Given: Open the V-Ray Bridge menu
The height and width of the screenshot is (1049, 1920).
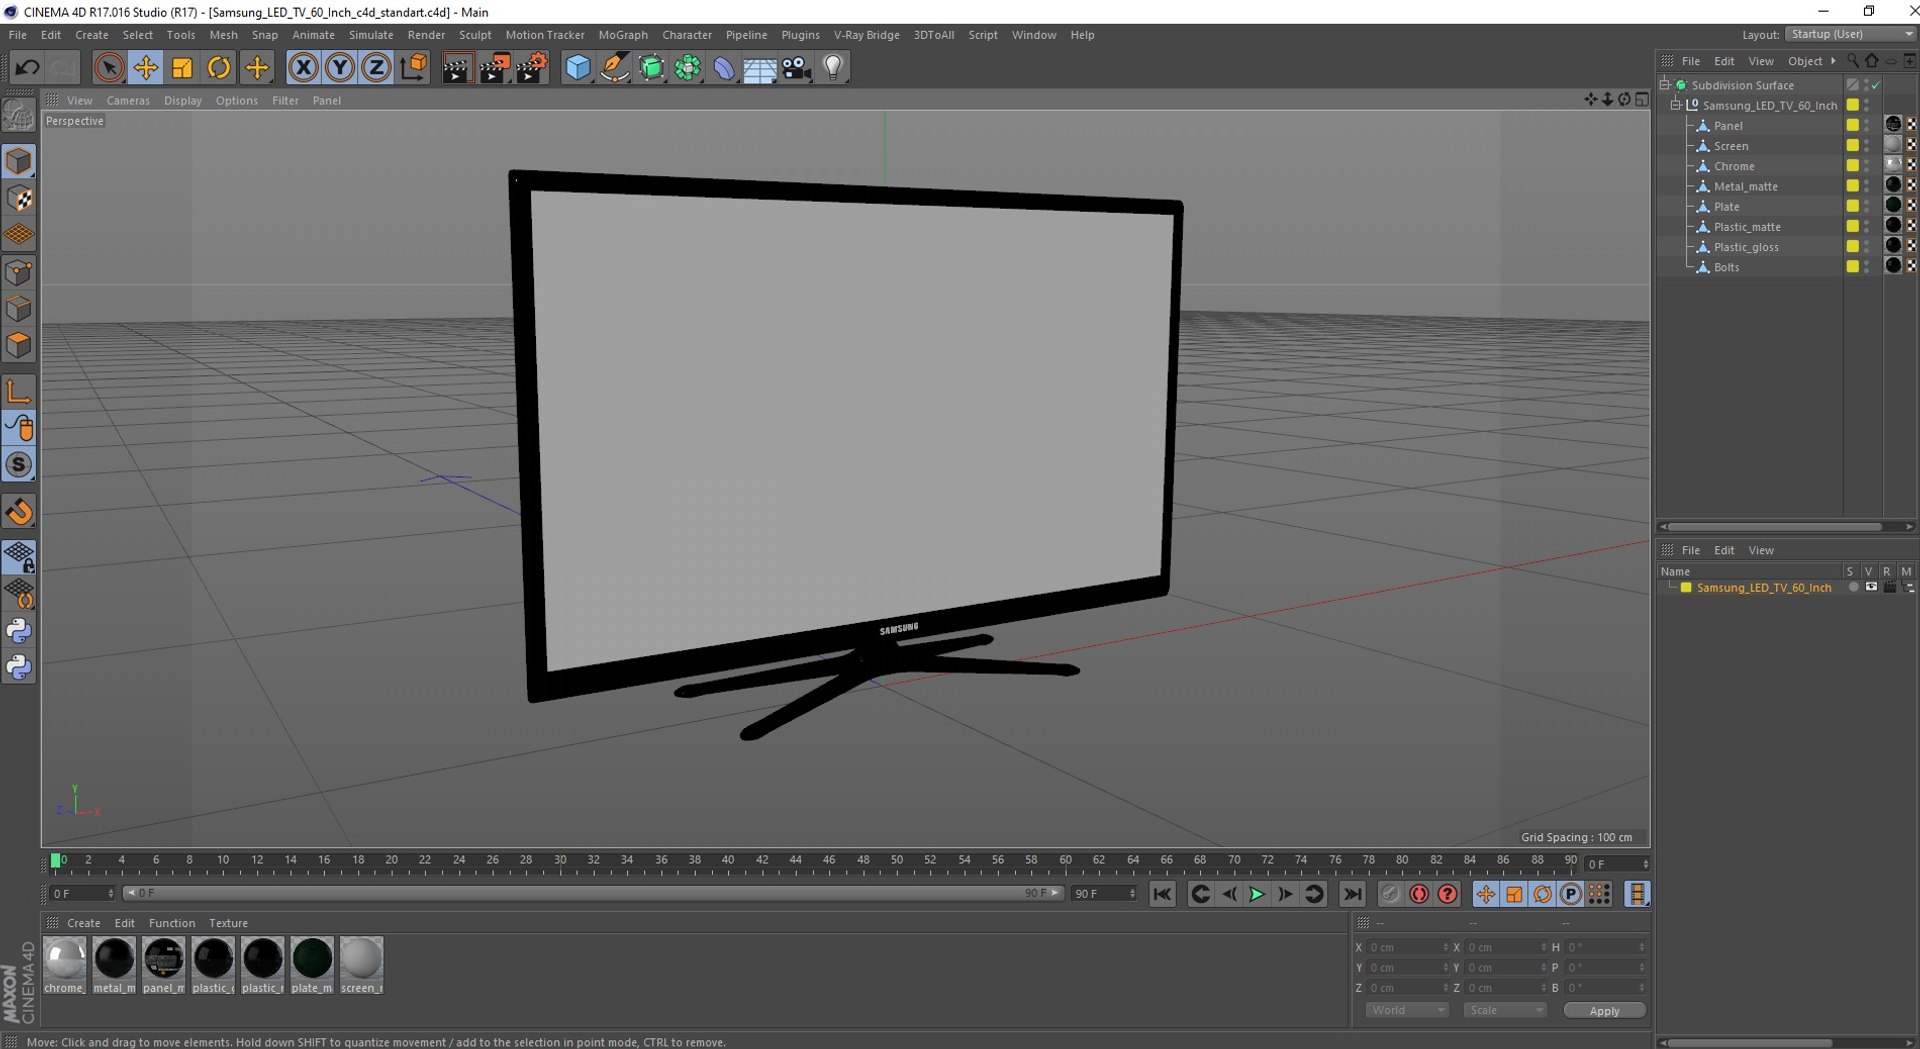Looking at the screenshot, I should coord(867,35).
